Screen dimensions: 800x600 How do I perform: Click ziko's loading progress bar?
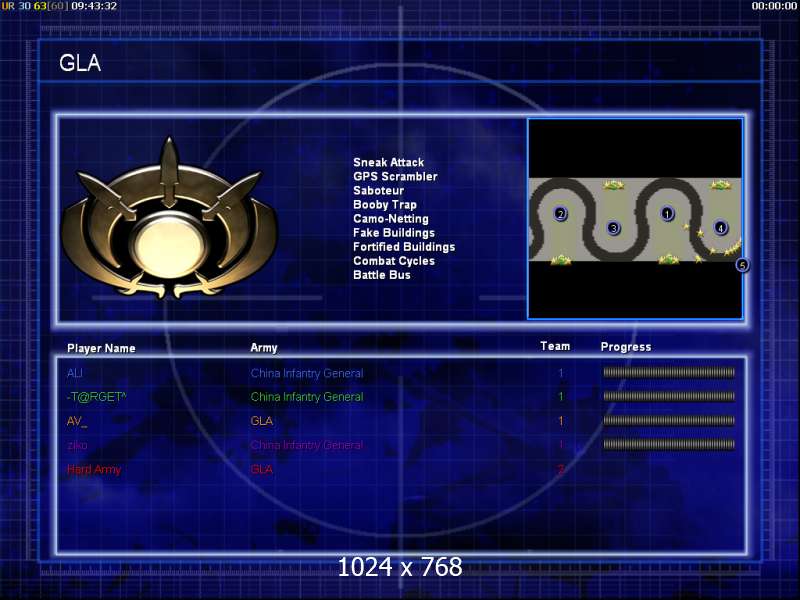coord(669,444)
